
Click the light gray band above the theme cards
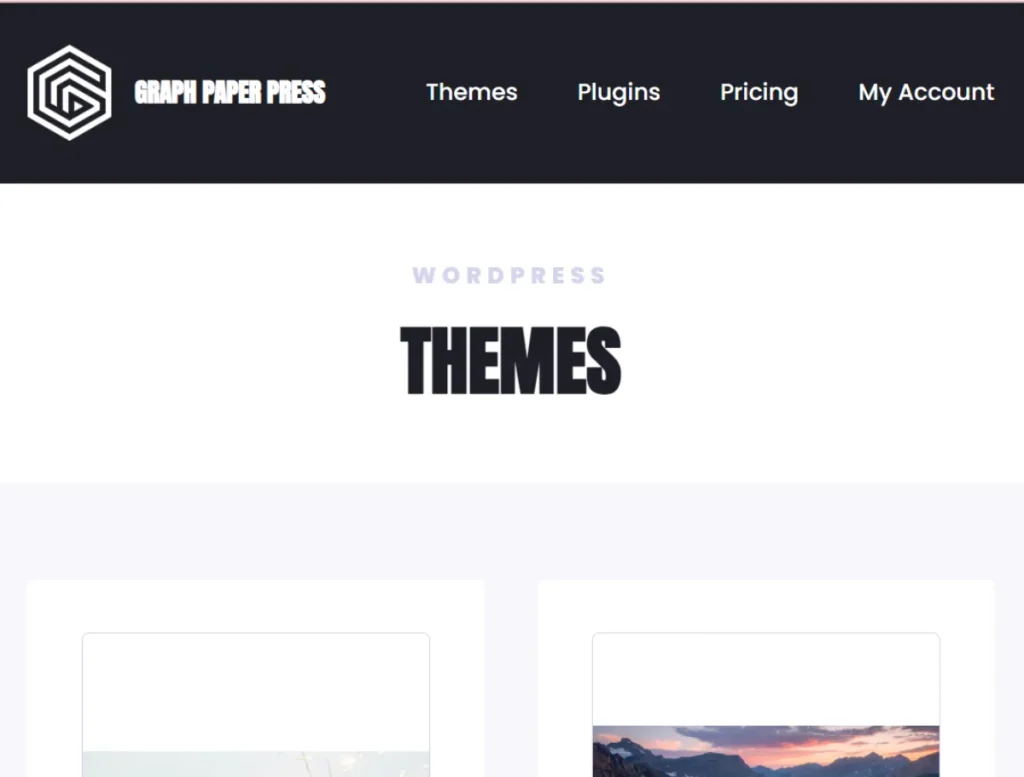pyautogui.click(x=512, y=531)
